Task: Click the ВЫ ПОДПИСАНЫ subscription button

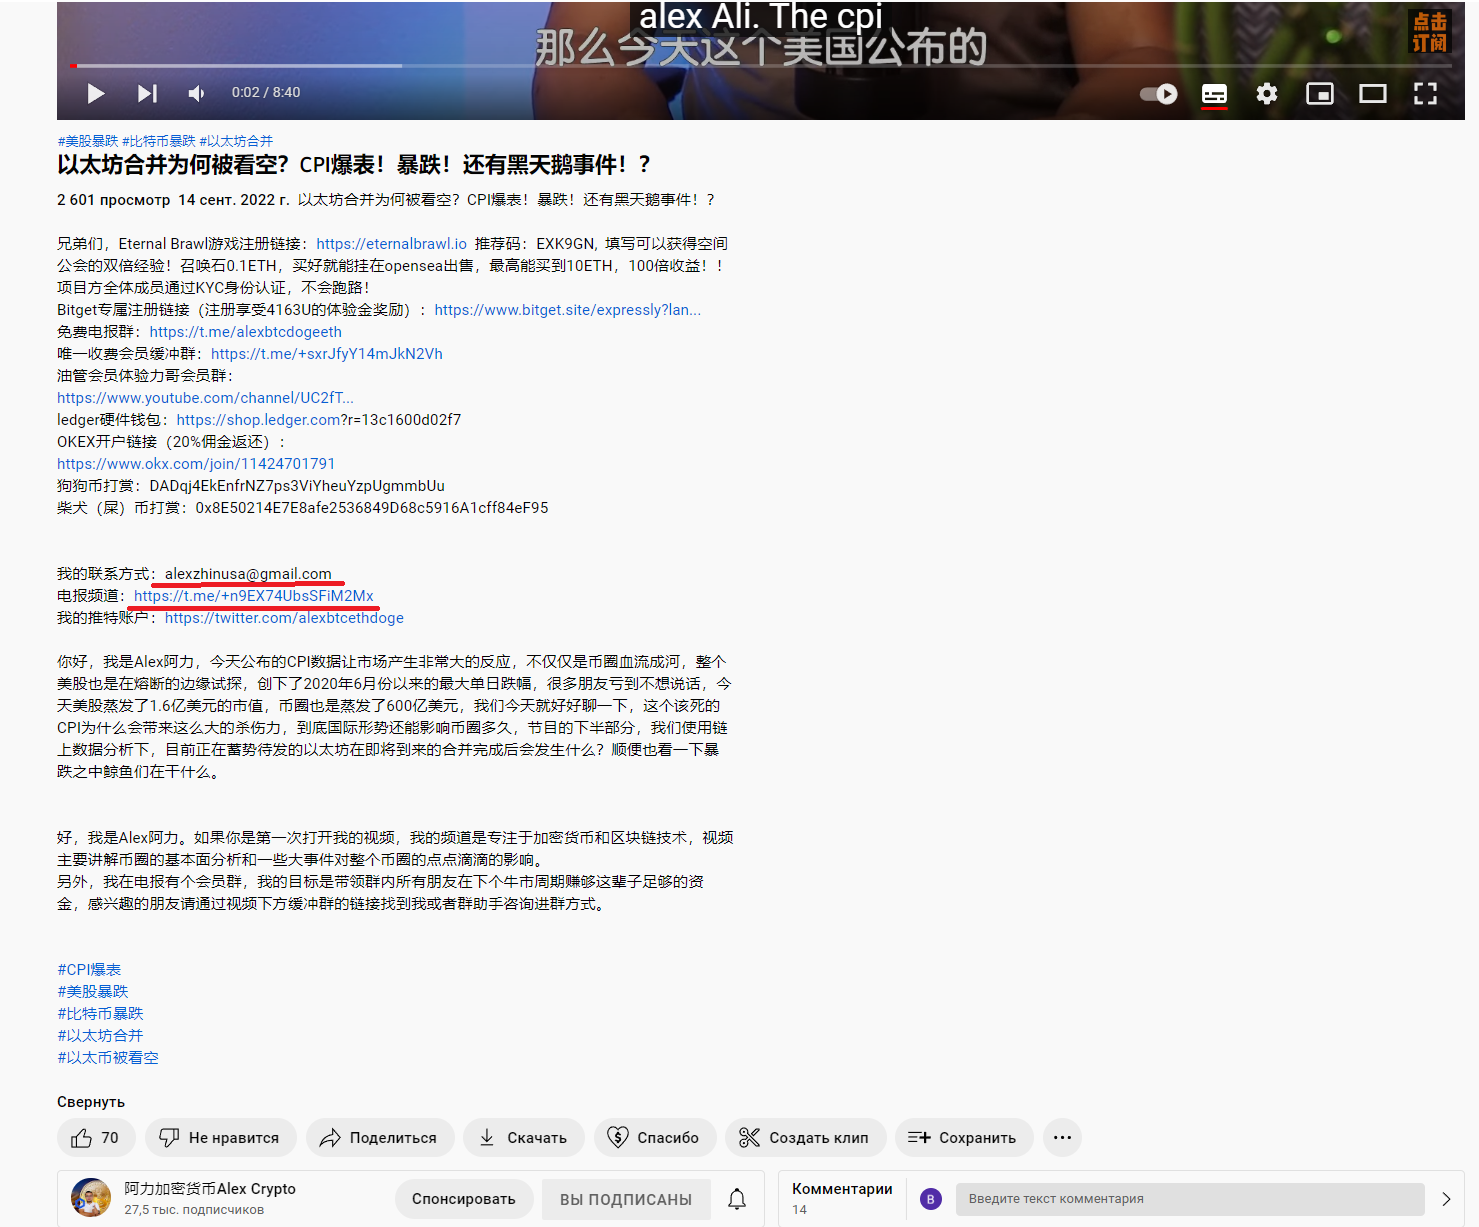Action: point(626,1200)
